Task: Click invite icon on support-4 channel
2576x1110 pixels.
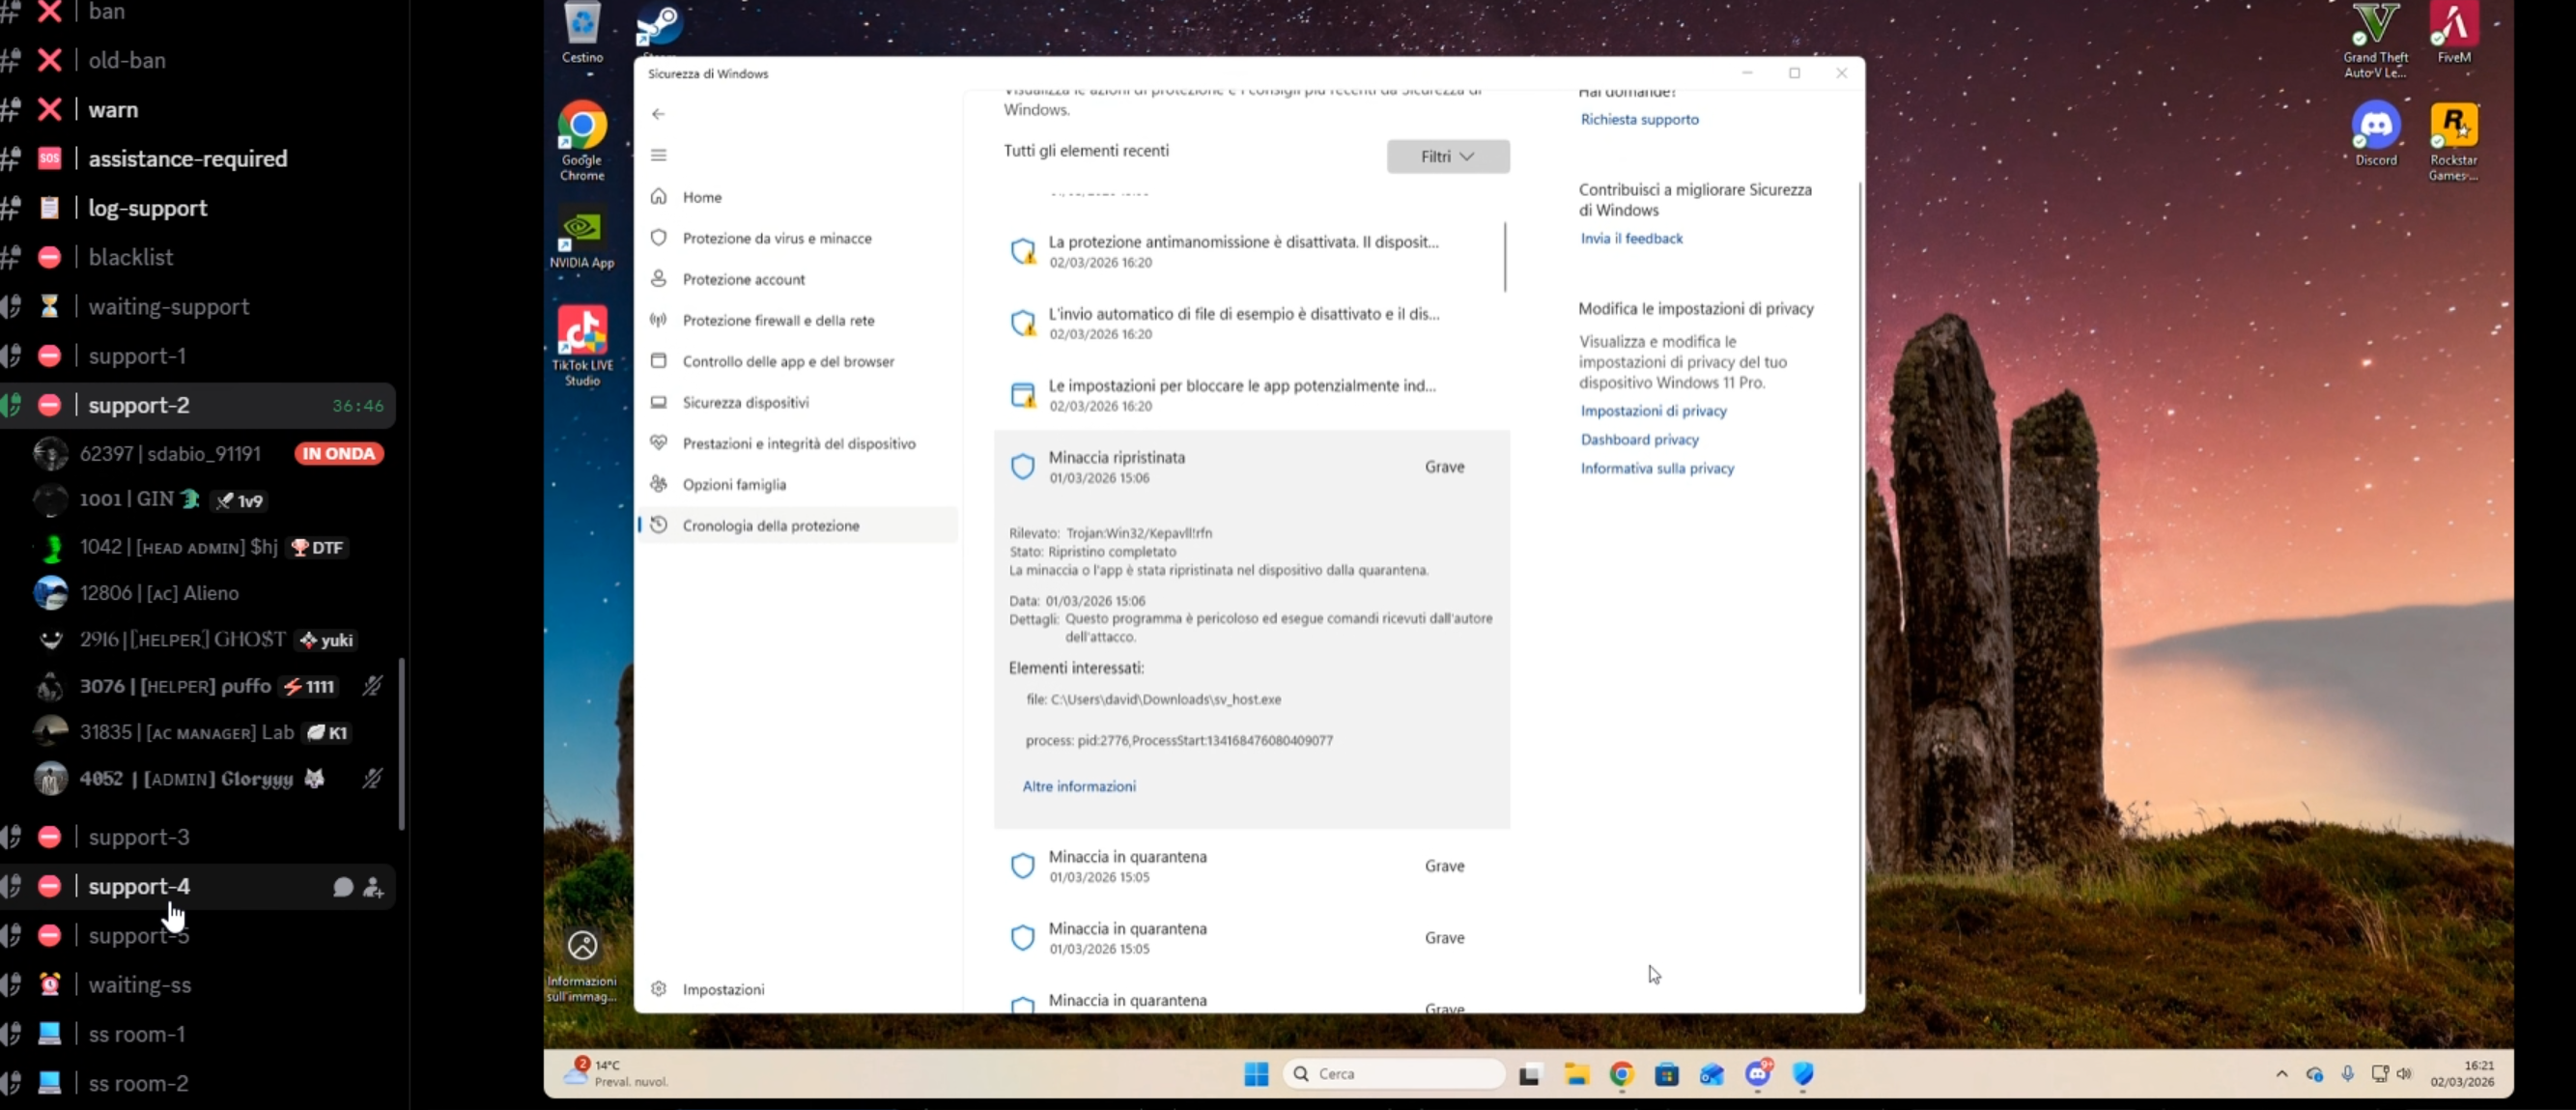Action: [x=373, y=887]
